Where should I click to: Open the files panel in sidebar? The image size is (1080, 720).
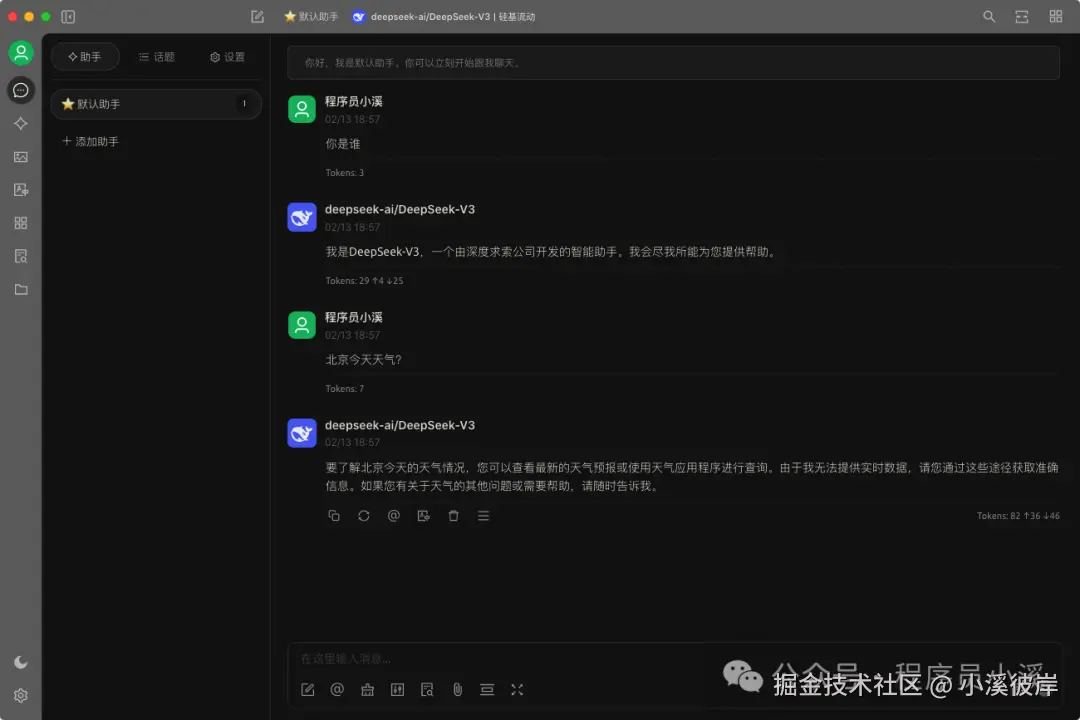(20, 289)
